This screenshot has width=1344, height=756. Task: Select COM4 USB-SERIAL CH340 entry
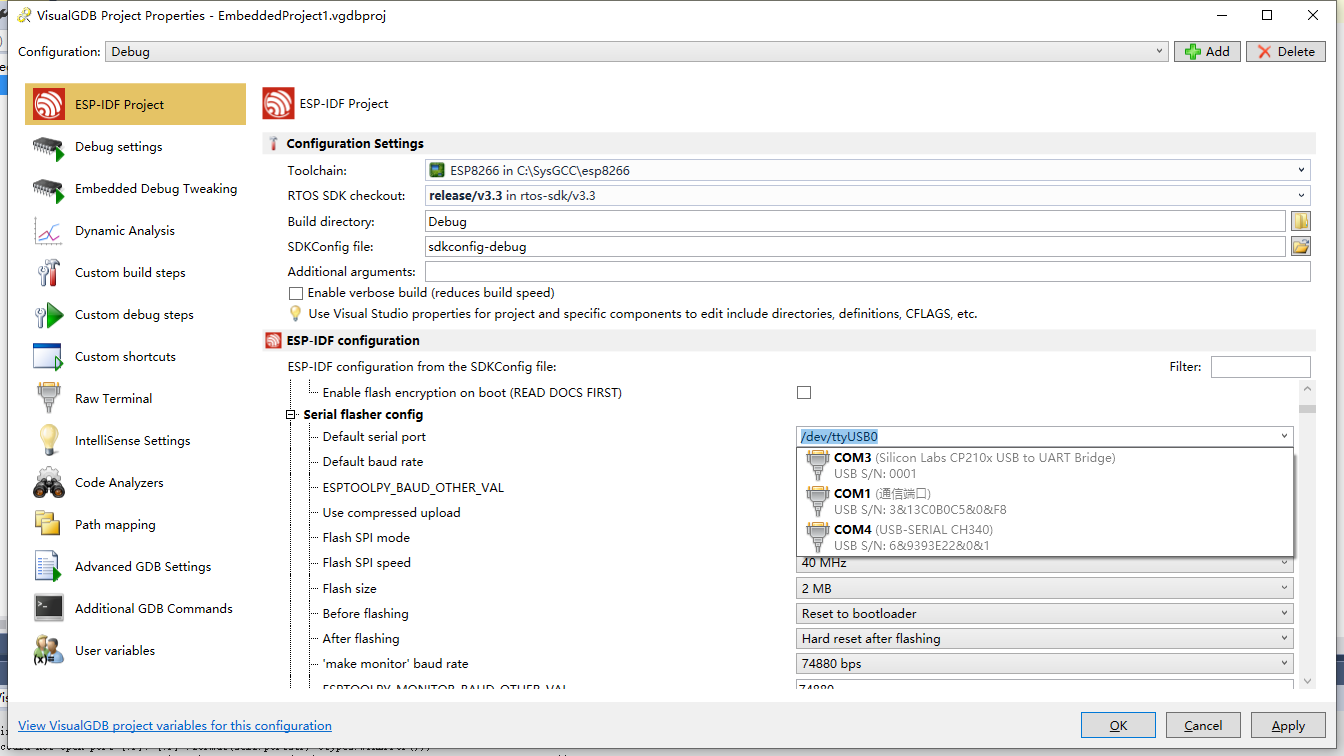tap(1045, 538)
